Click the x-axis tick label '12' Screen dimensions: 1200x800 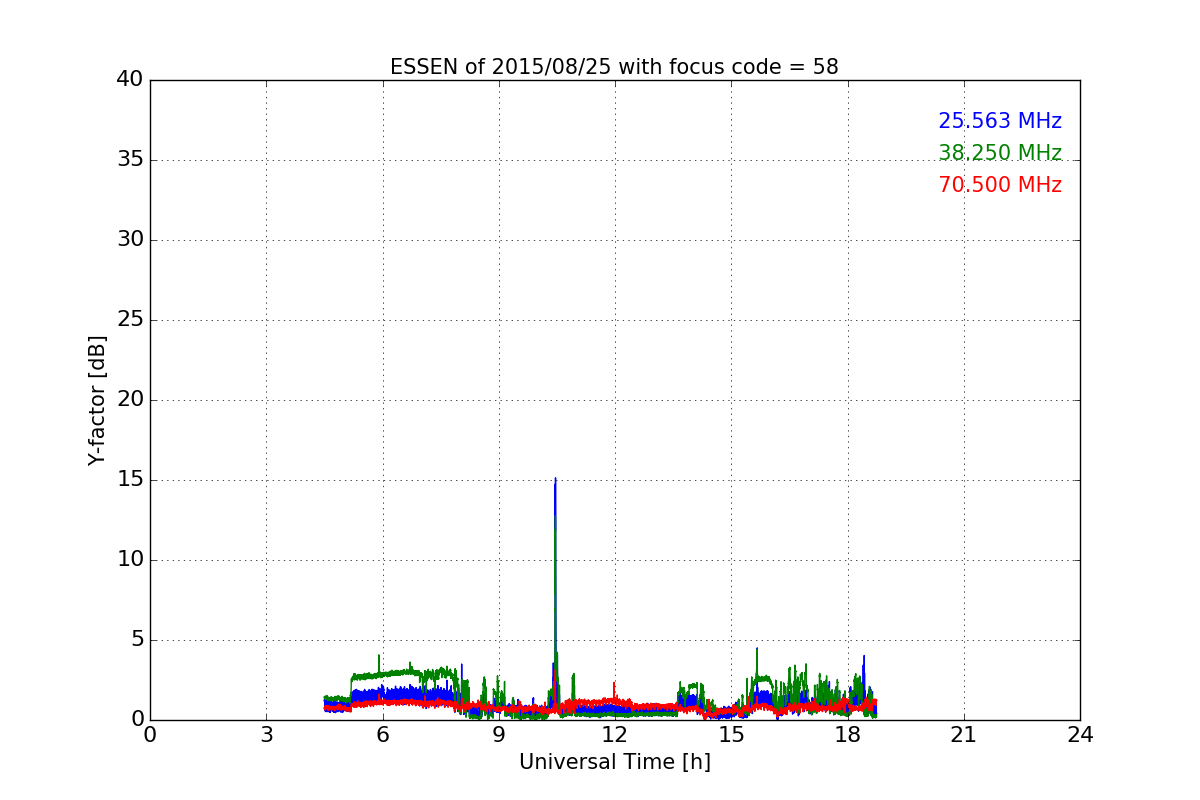tap(615, 735)
